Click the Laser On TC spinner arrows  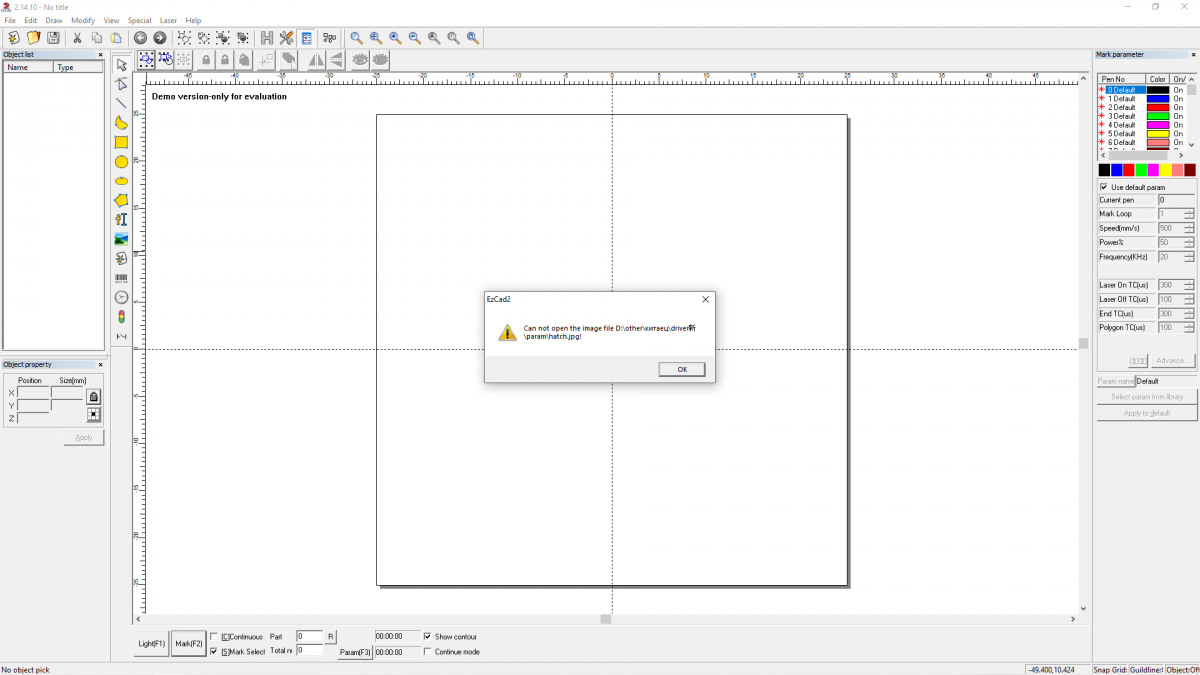(1189, 285)
